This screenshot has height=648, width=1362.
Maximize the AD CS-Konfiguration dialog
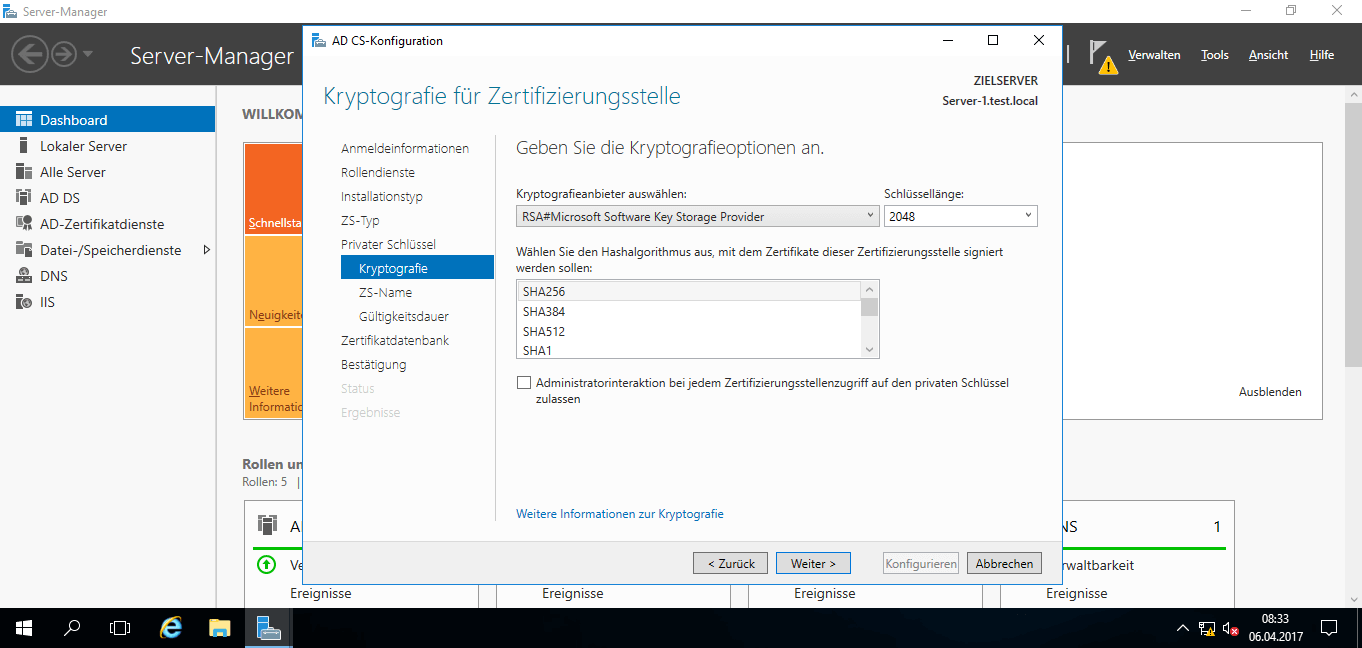point(993,41)
